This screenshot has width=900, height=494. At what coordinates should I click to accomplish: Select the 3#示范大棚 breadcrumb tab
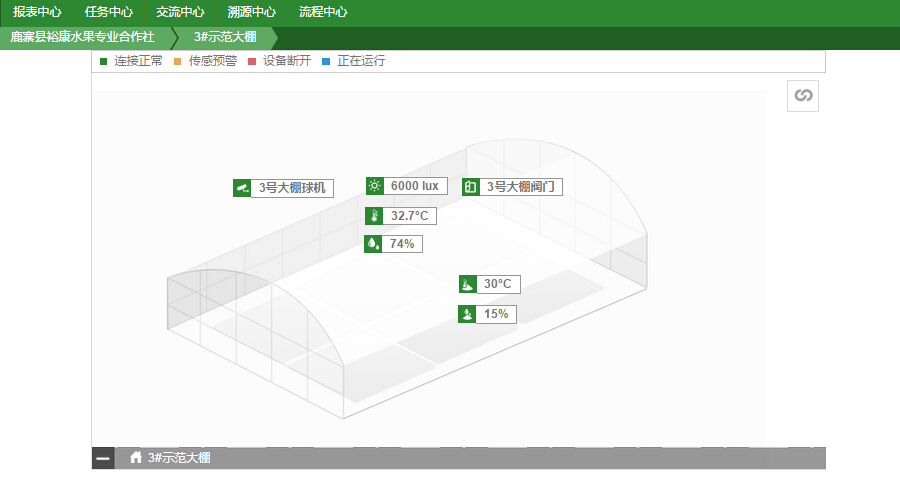(224, 38)
